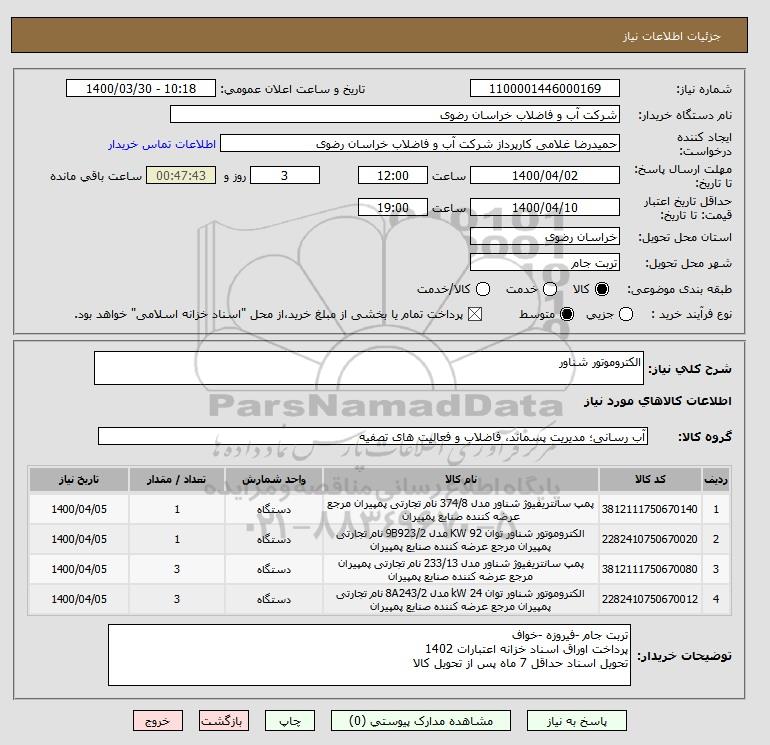Click the response deadline time 12:00
Image resolution: width=770 pixels, height=745 pixels.
[393, 175]
